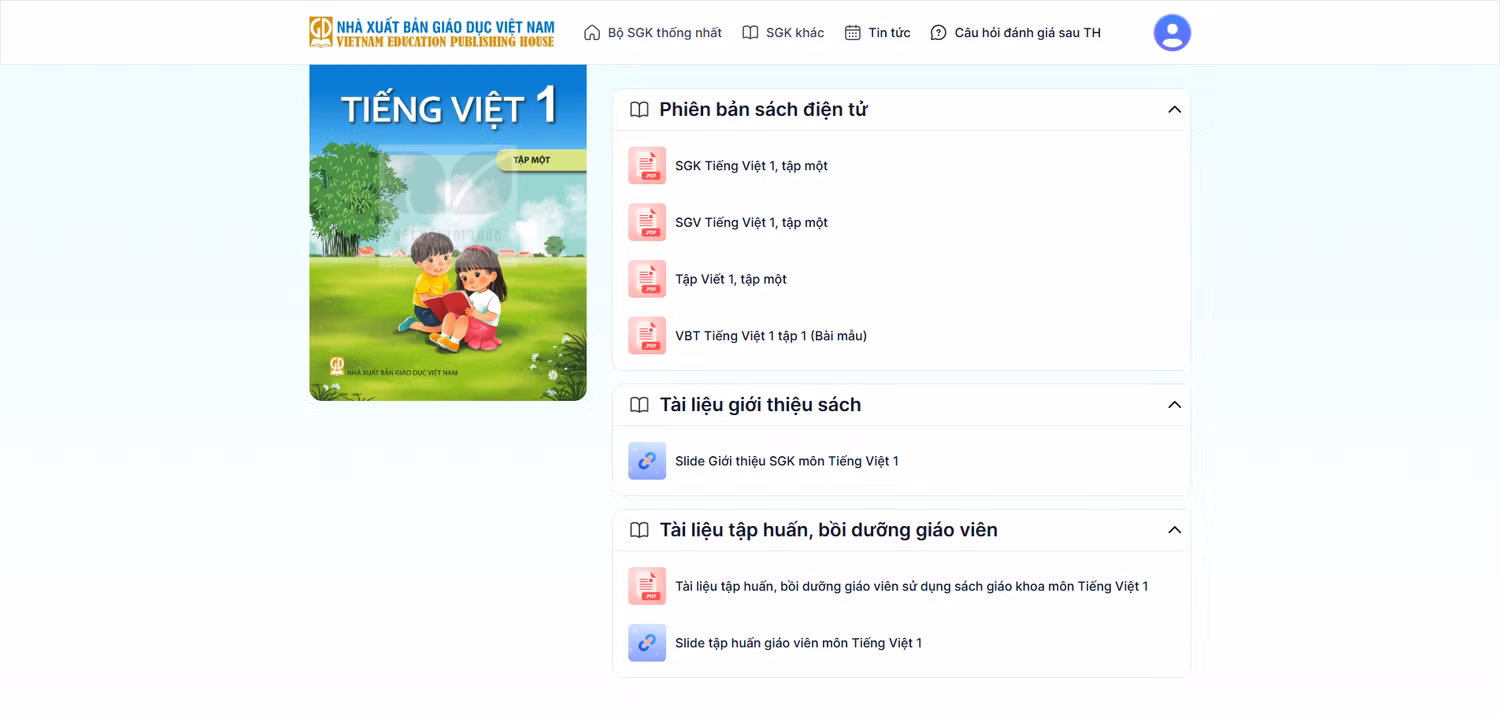Click PDF icon for Tập Viết 1
This screenshot has width=1500, height=716.
click(647, 279)
